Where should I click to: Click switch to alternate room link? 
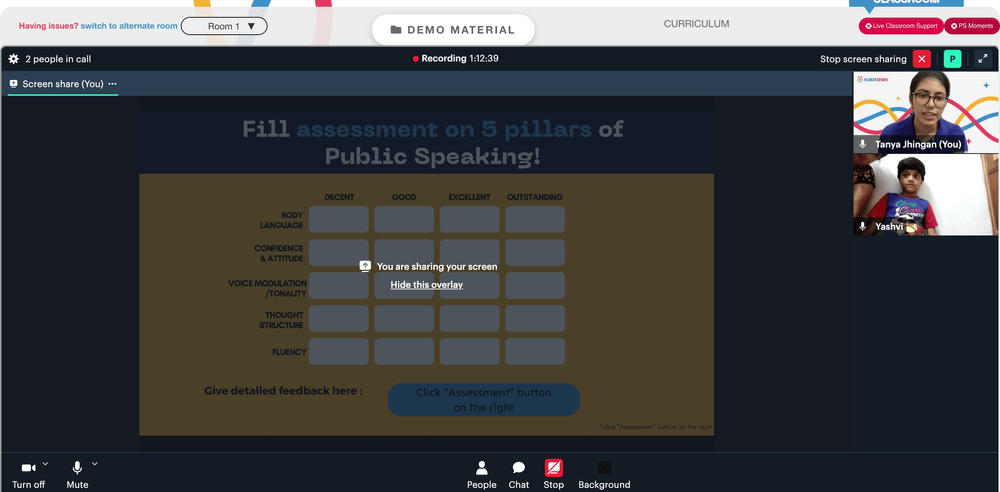pos(129,26)
